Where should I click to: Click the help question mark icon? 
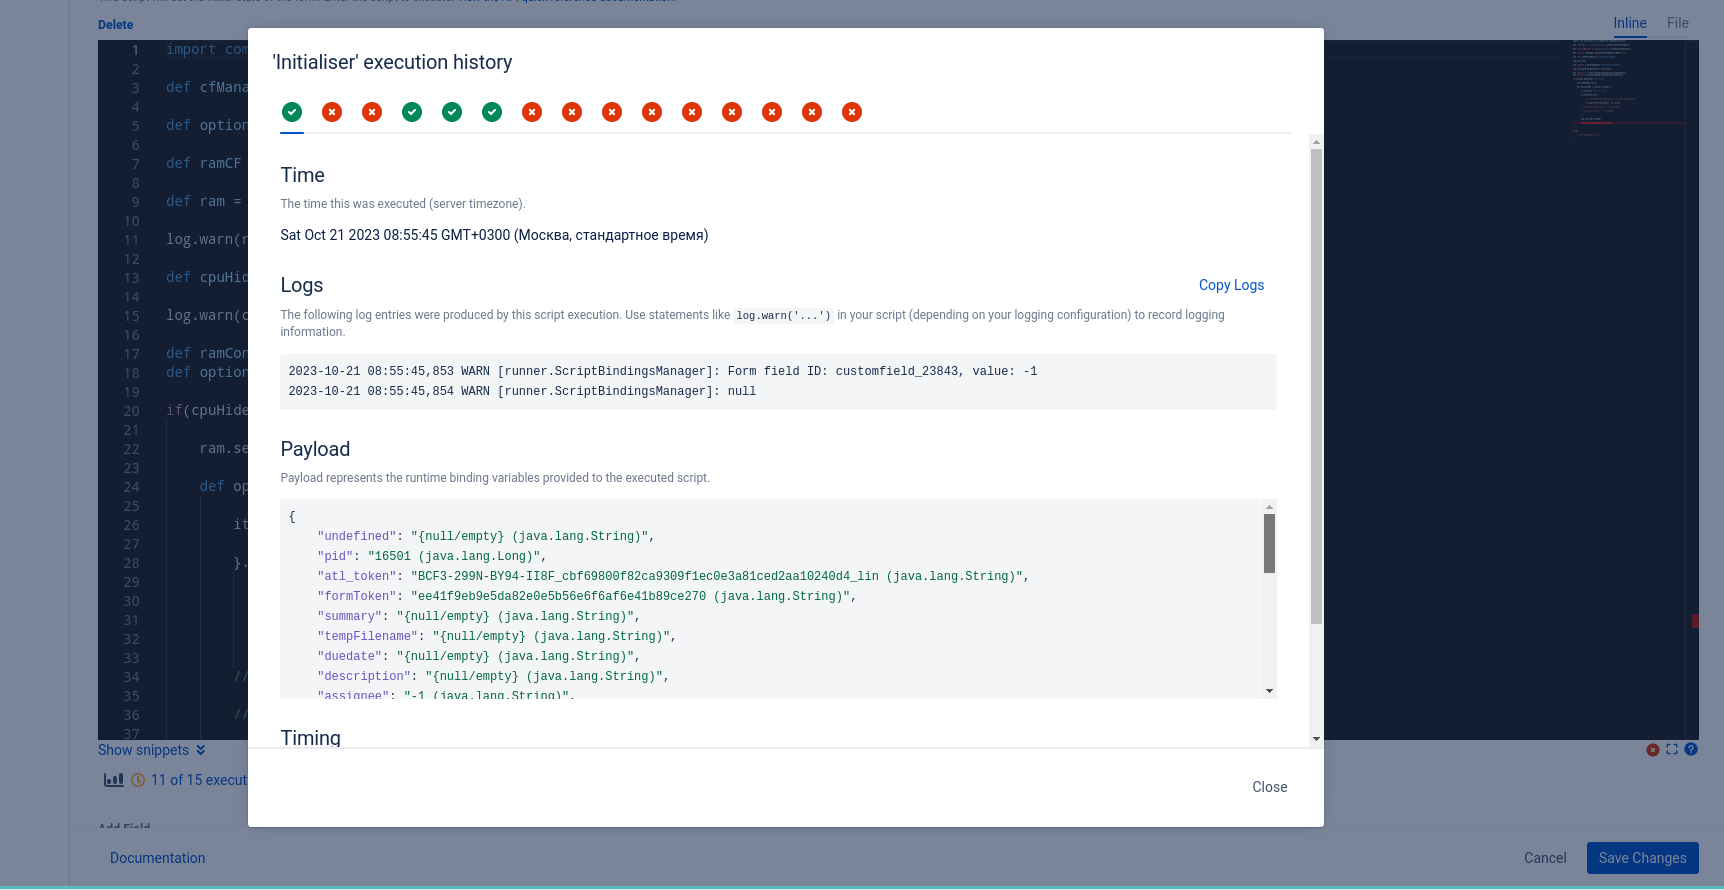click(x=1691, y=749)
